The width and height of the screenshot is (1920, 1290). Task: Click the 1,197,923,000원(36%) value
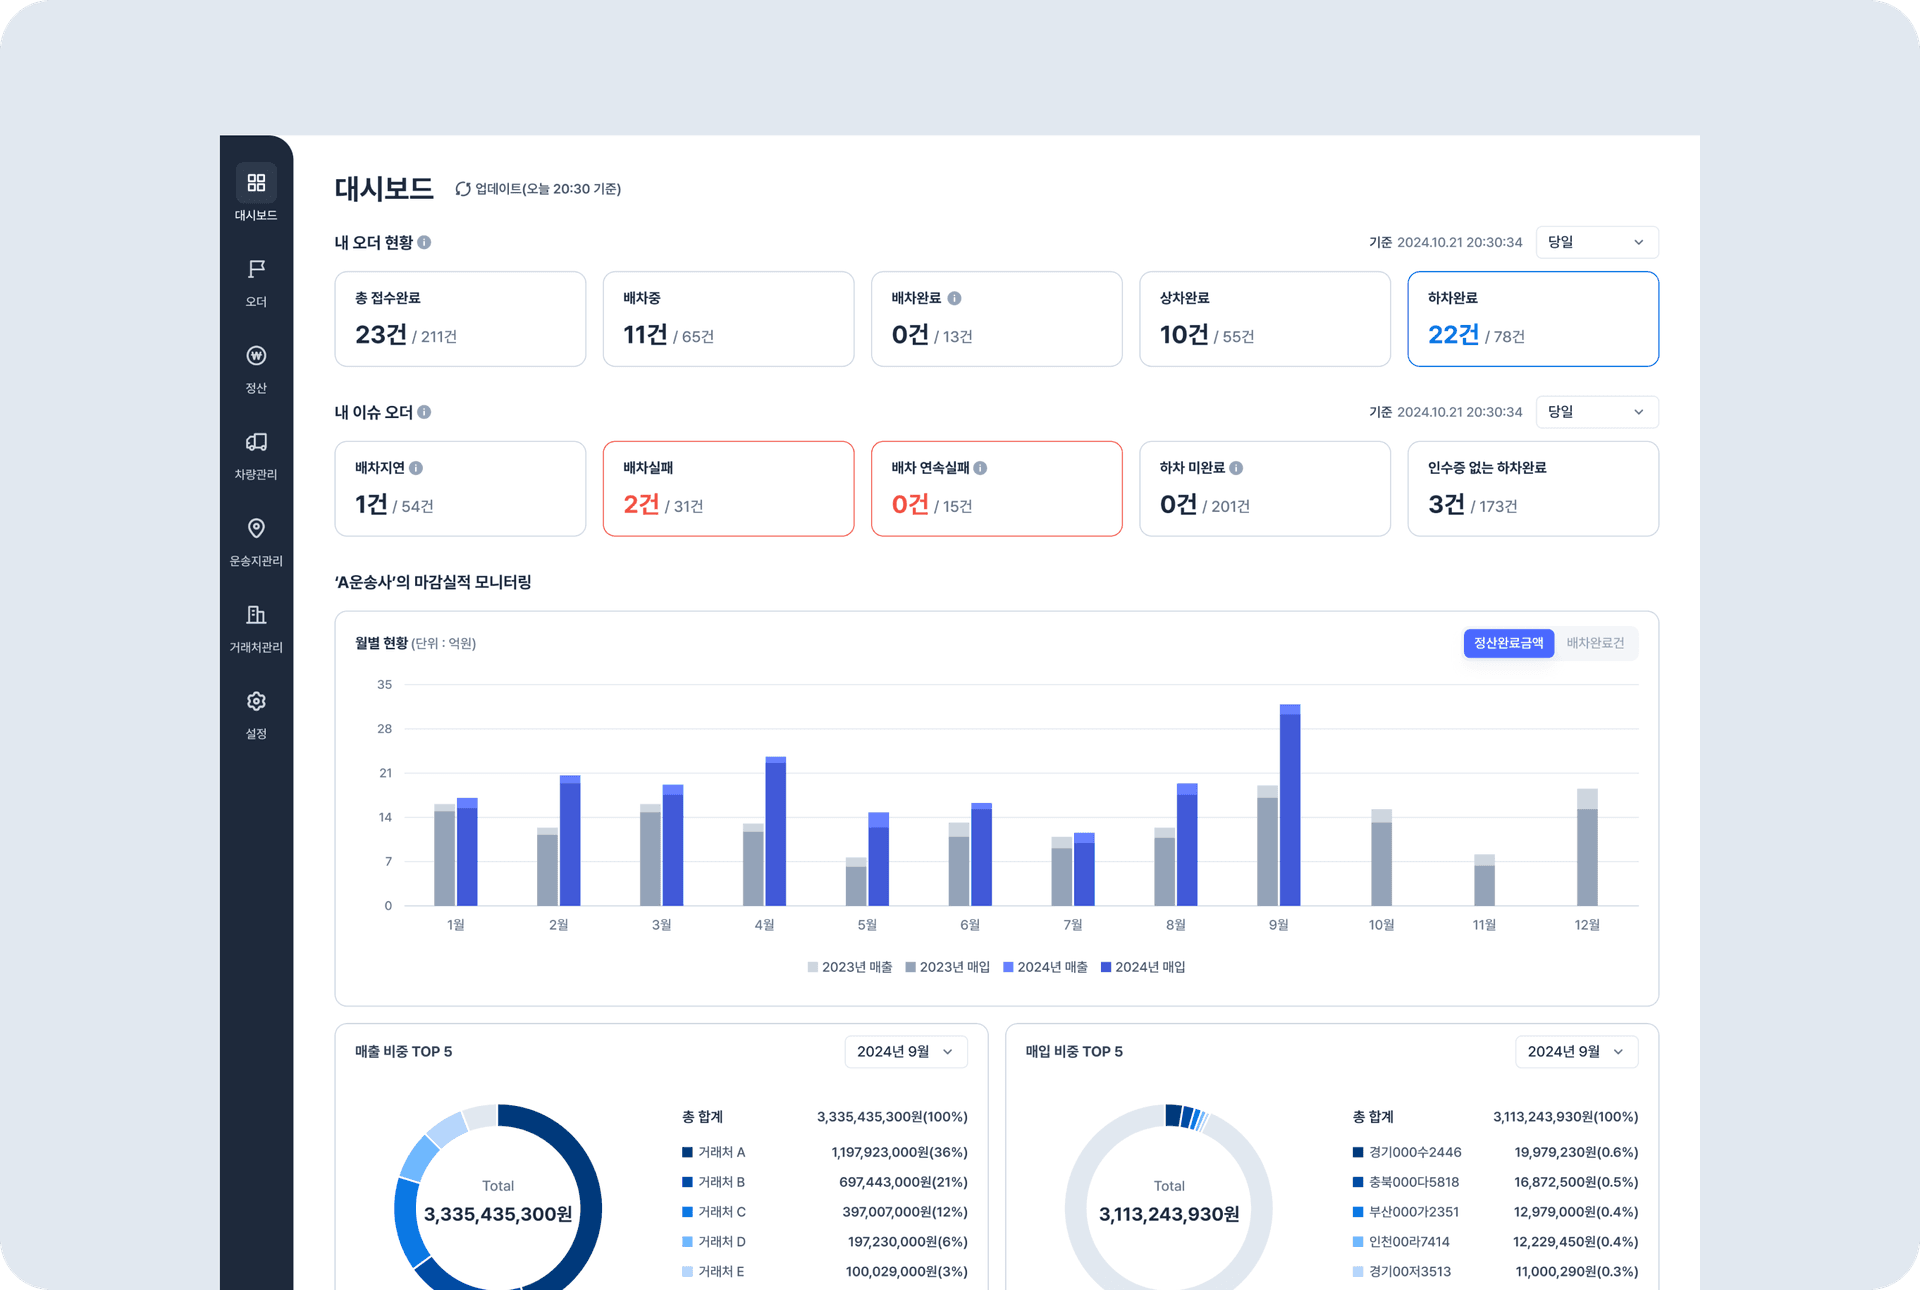(x=899, y=1152)
